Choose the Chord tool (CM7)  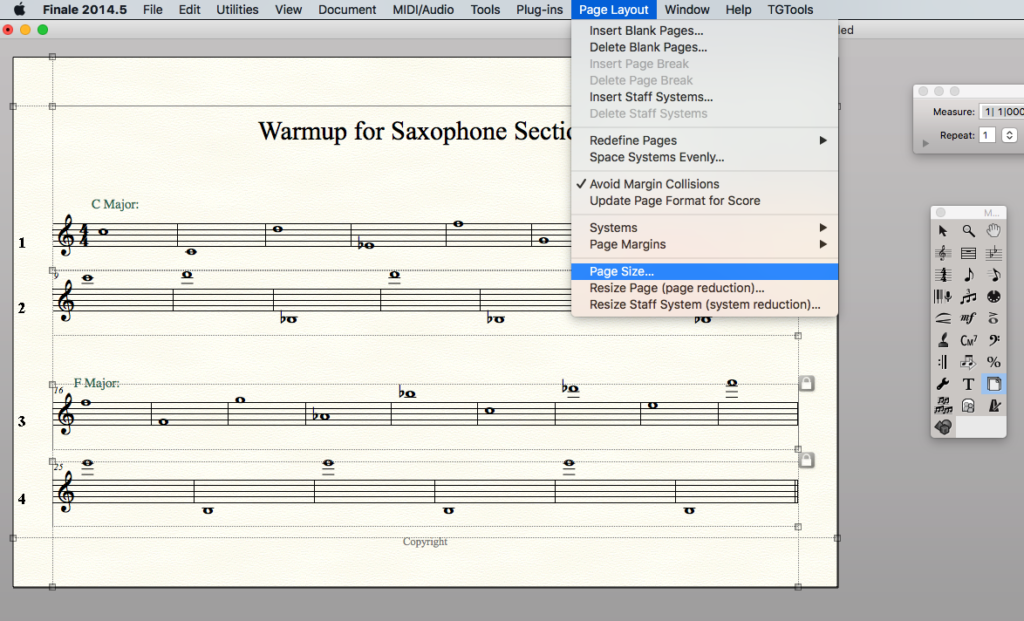point(968,340)
